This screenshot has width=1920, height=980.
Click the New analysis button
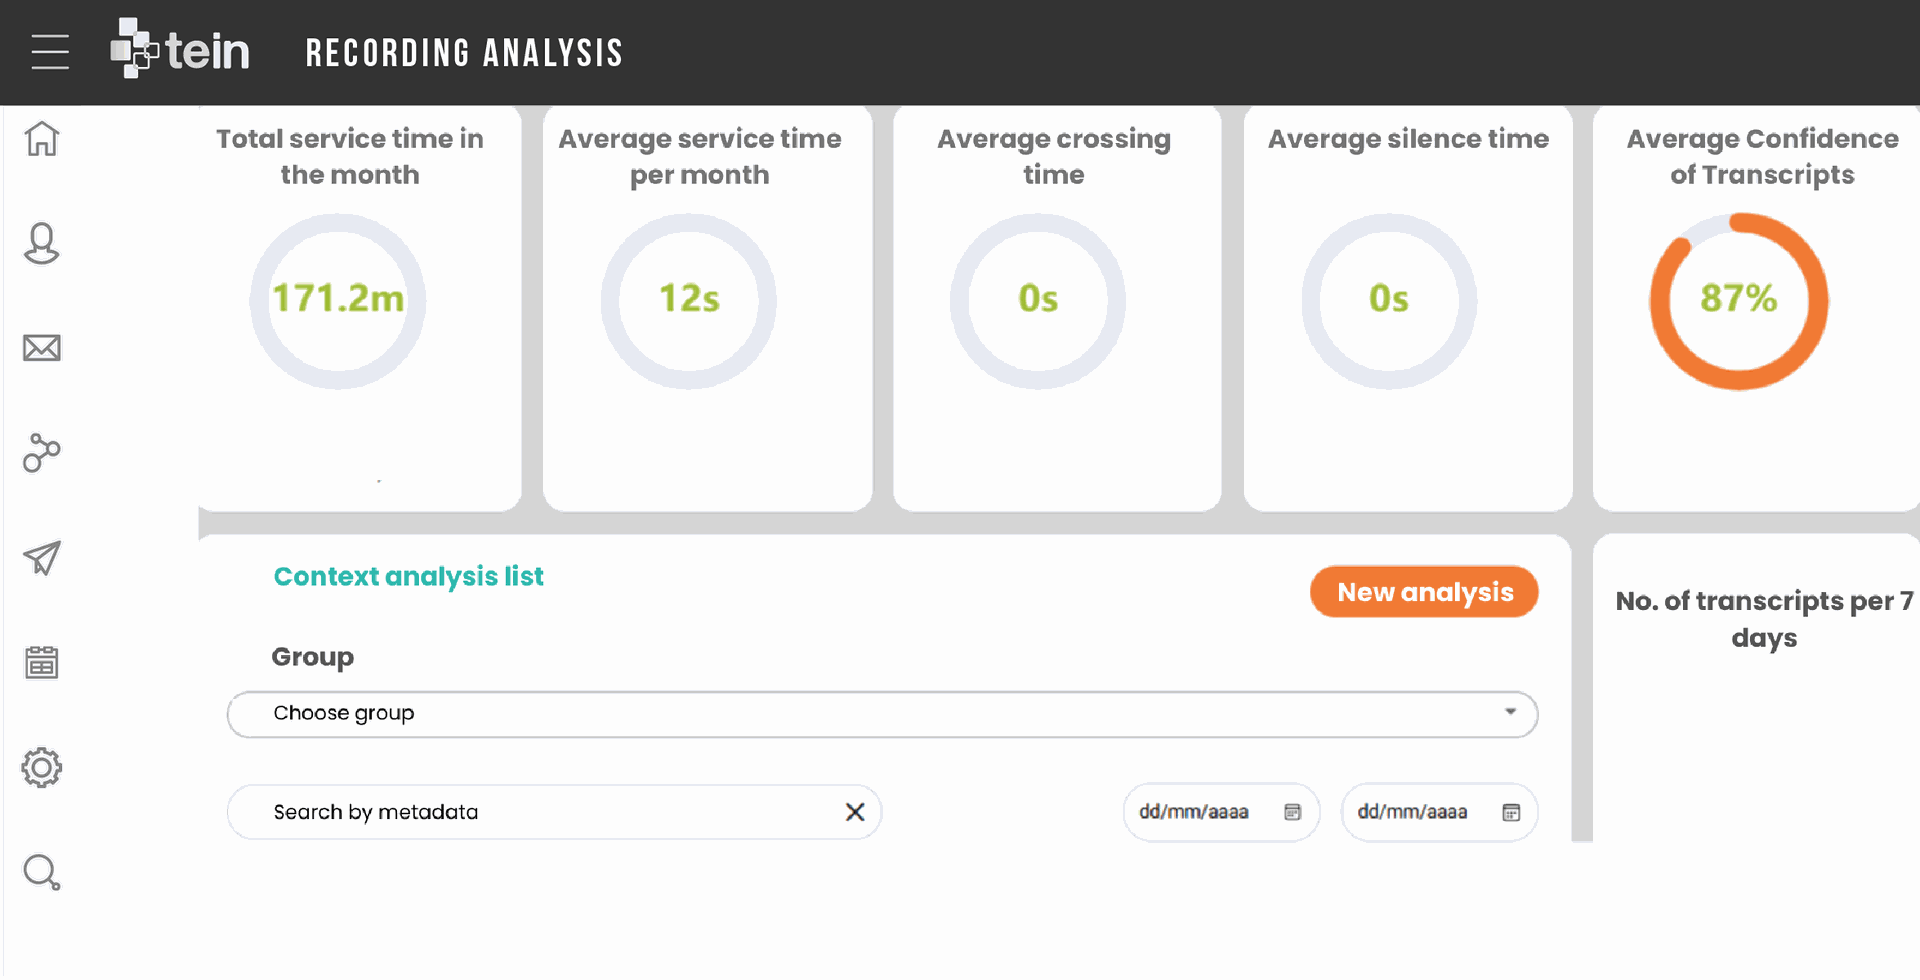click(x=1424, y=592)
